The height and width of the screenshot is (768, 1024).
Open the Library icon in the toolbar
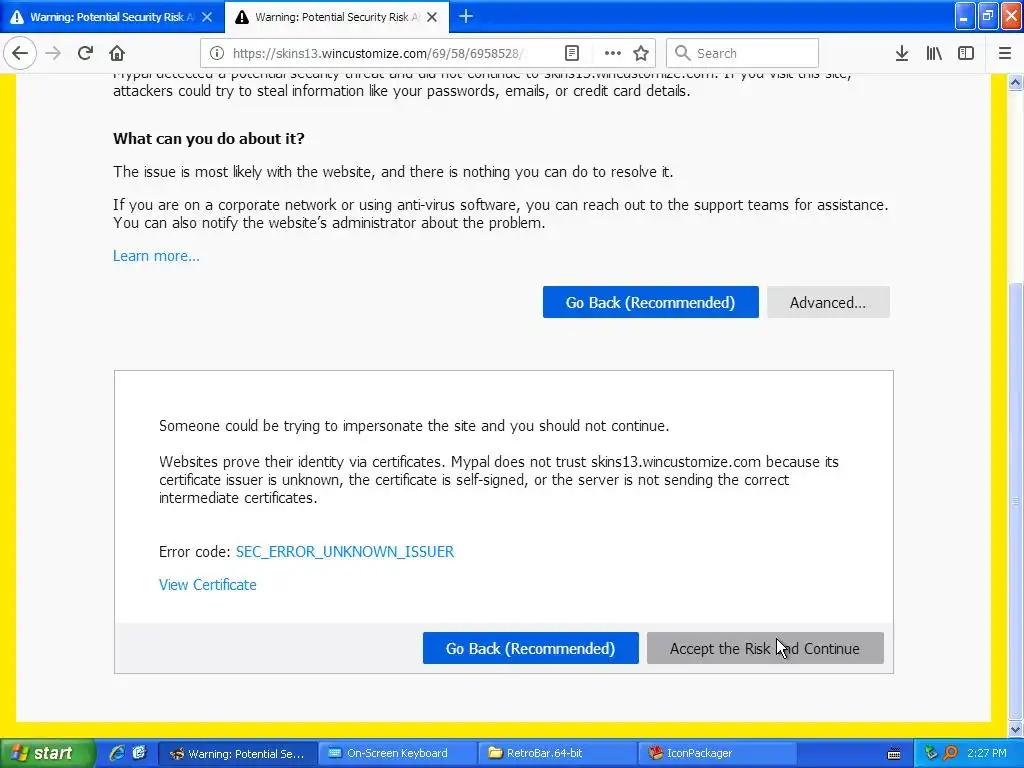point(934,53)
